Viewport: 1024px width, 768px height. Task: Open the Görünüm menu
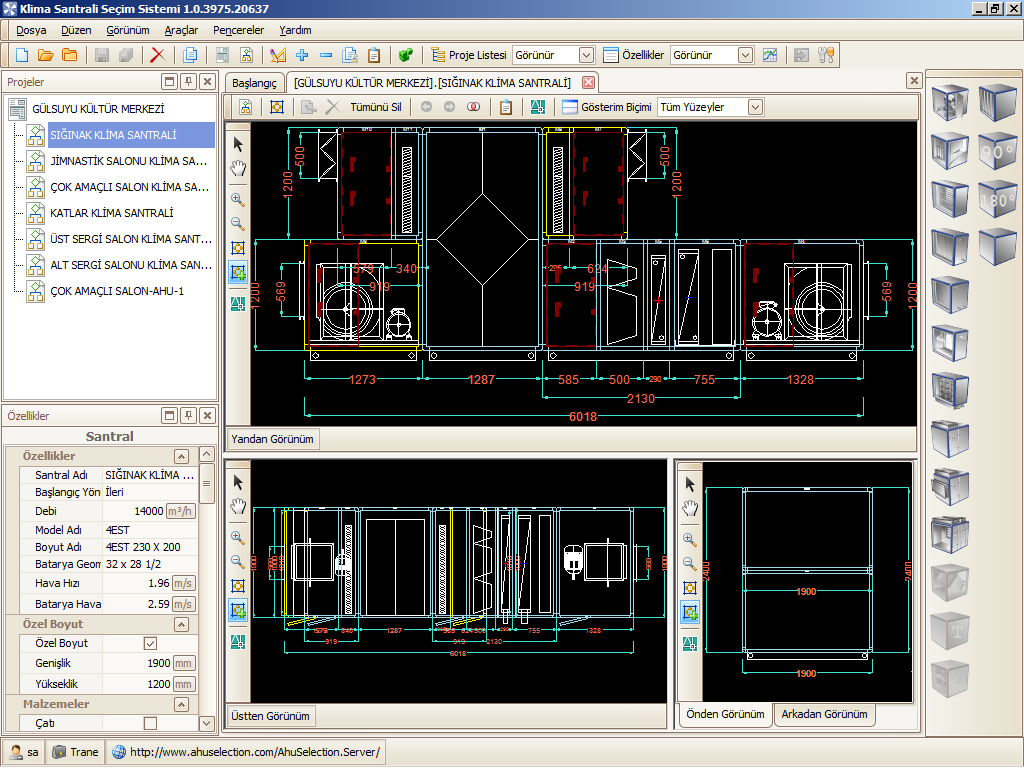[127, 30]
